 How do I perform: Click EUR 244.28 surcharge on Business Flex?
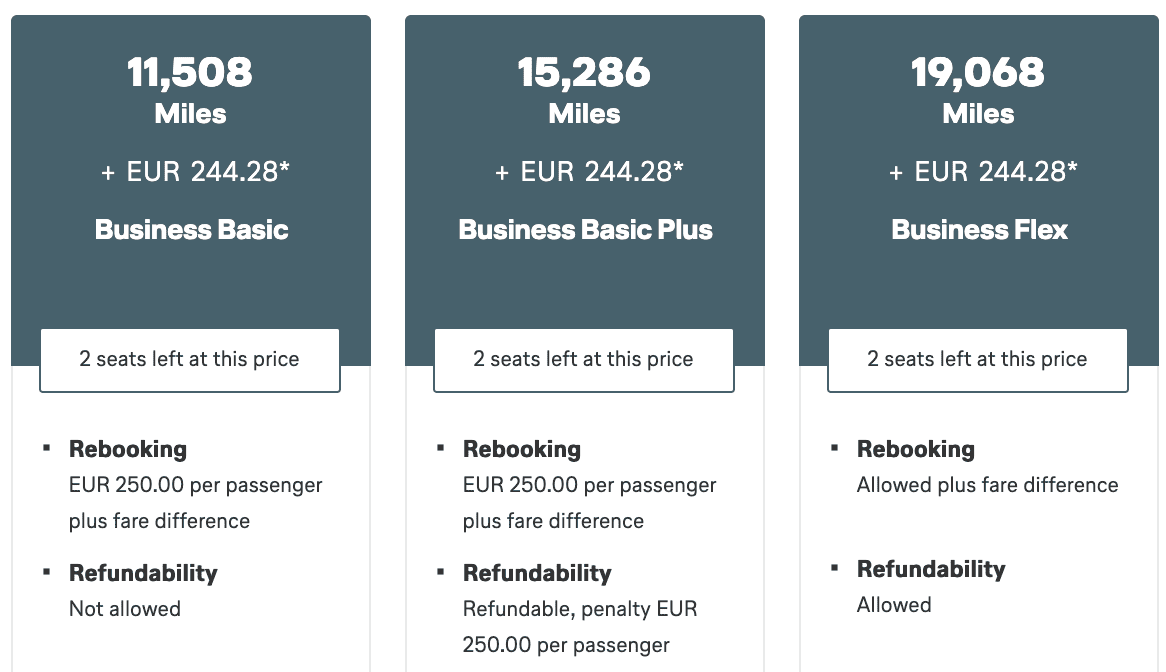click(983, 172)
